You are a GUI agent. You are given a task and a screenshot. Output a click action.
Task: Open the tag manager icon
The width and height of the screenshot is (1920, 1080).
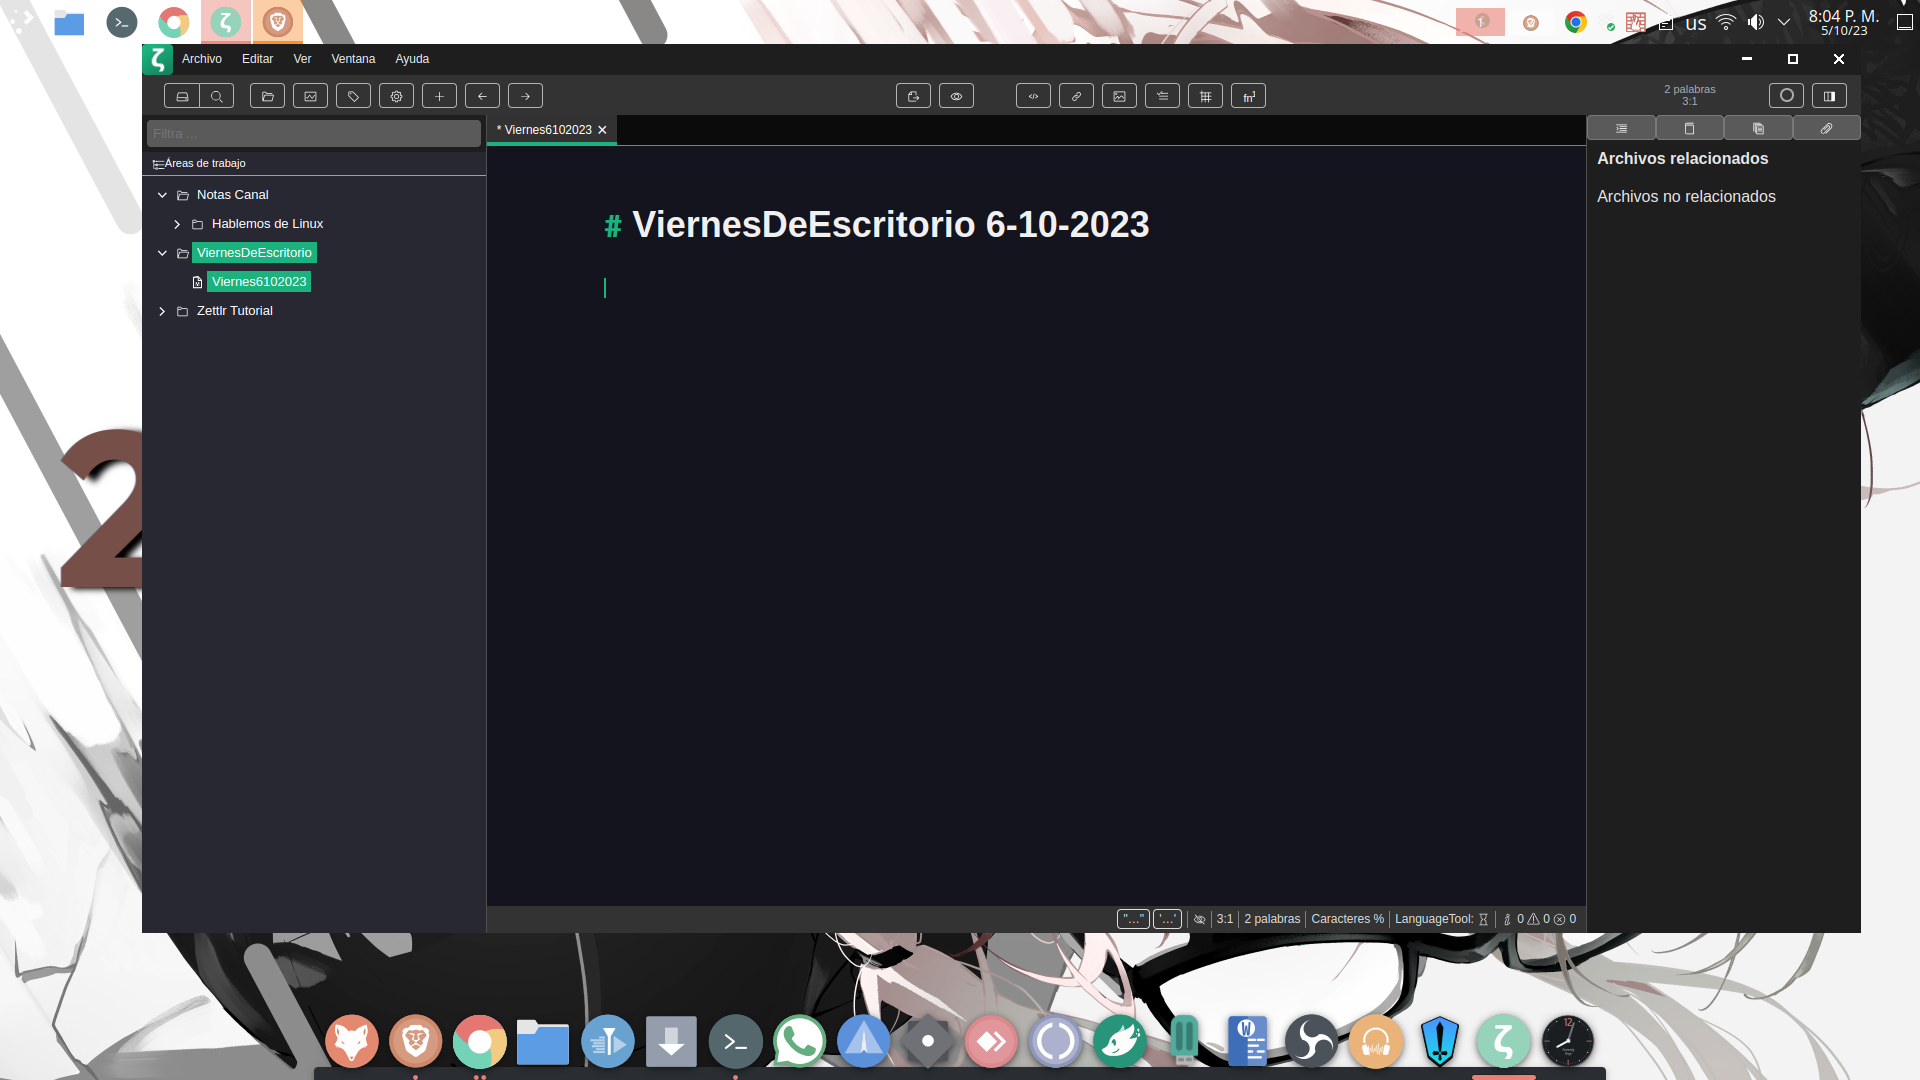(x=353, y=96)
